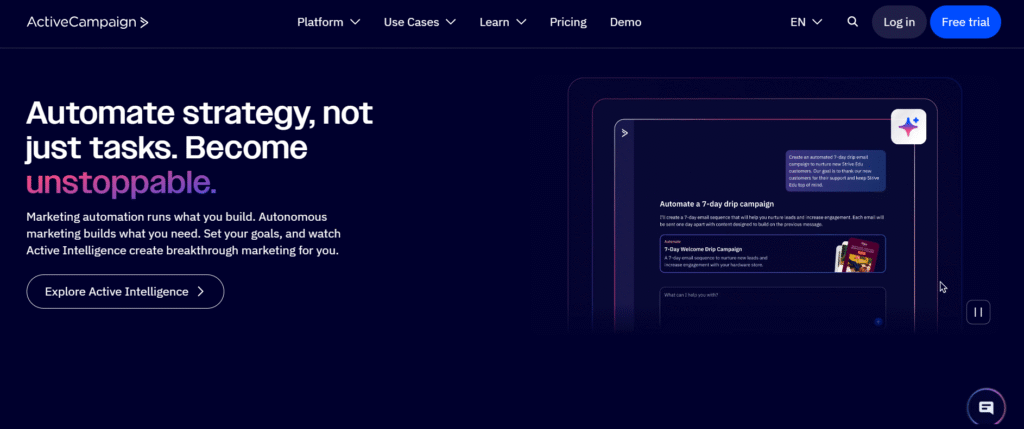
Task: Open the Learn dropdown menu
Action: [x=503, y=22]
